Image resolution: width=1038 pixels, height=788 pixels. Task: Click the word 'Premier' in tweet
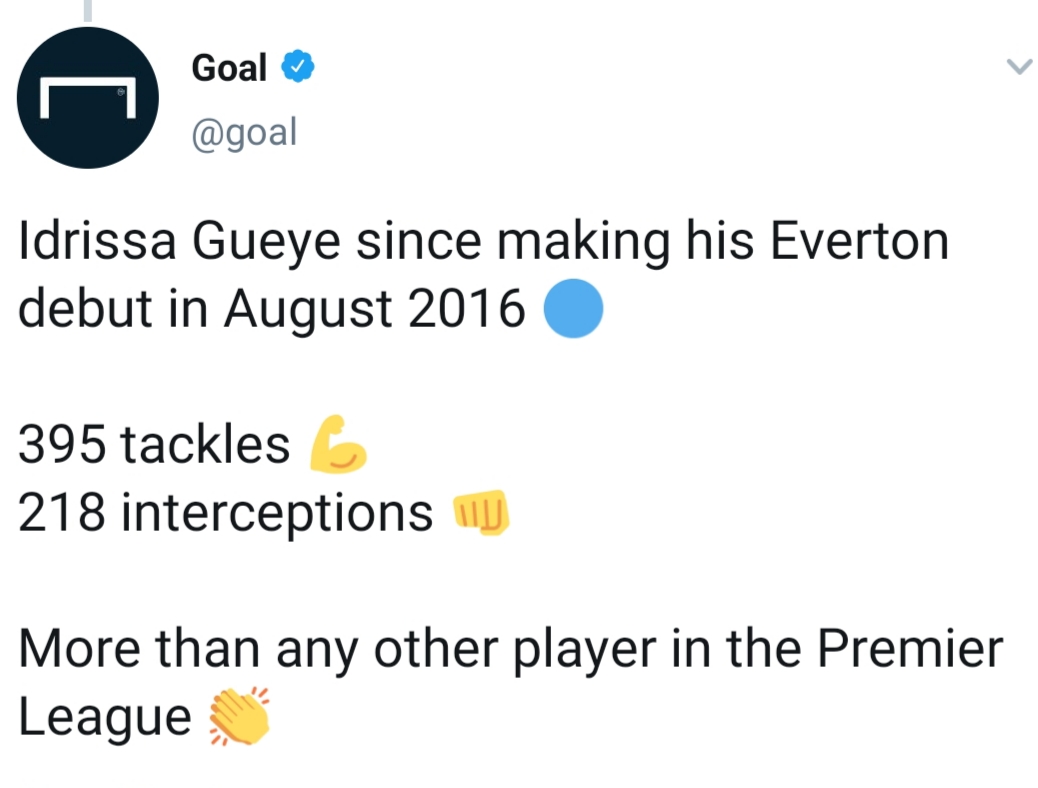[x=910, y=649]
